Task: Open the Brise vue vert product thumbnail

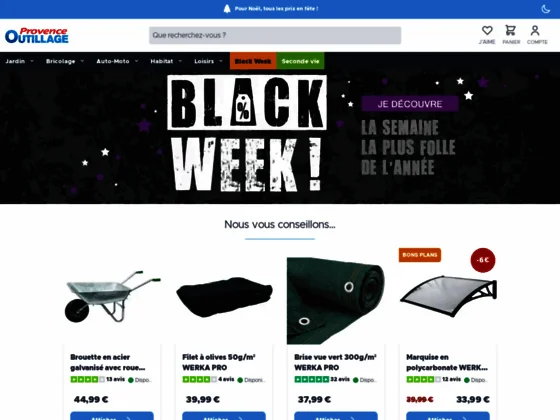Action: [x=336, y=301]
